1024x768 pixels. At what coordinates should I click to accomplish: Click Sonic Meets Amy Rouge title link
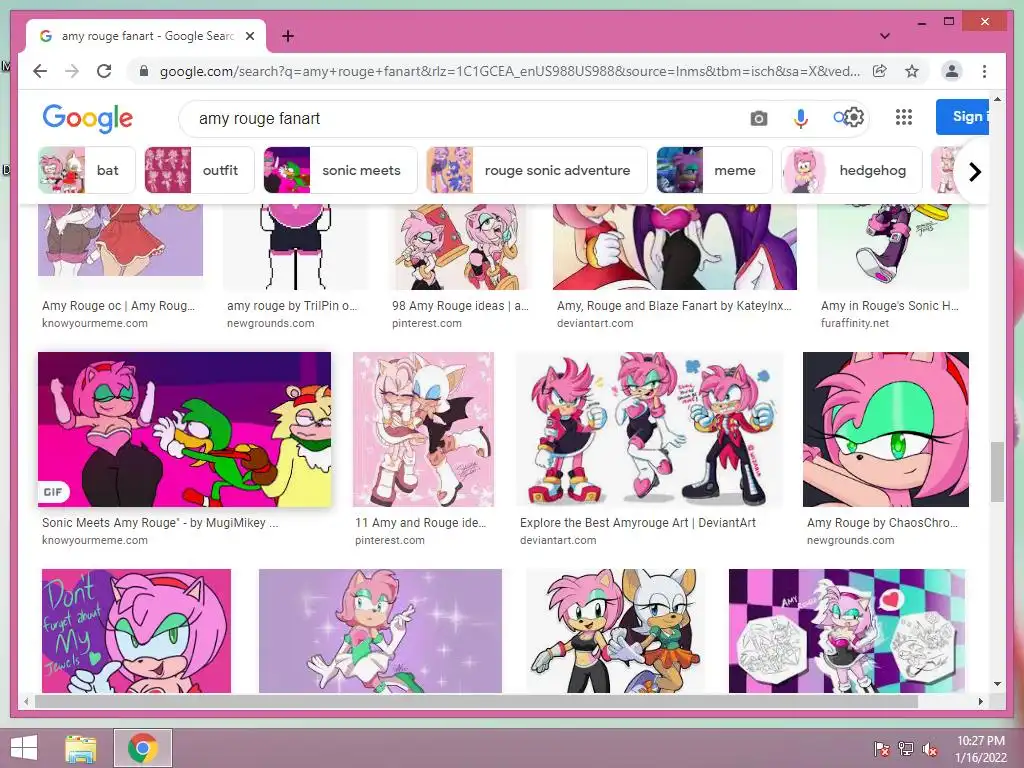click(160, 522)
